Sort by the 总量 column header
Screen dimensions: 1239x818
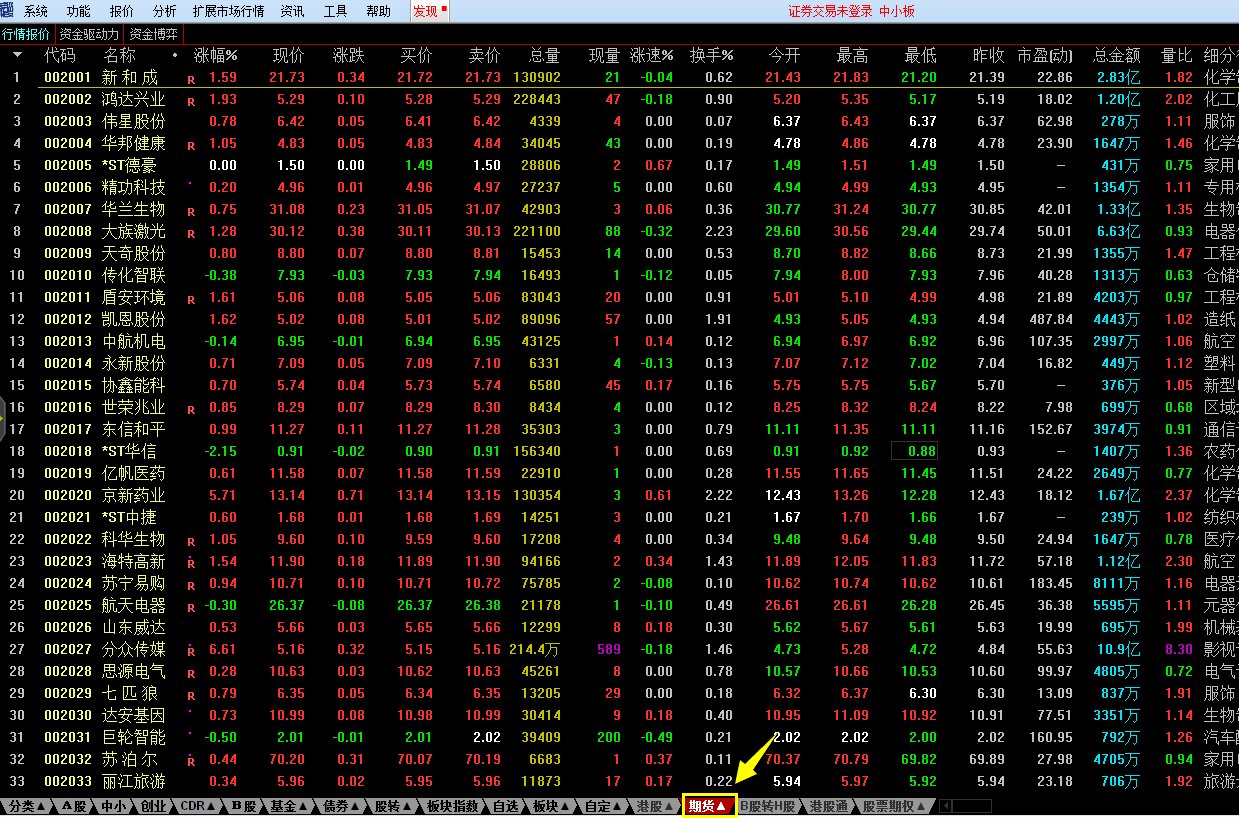point(544,55)
